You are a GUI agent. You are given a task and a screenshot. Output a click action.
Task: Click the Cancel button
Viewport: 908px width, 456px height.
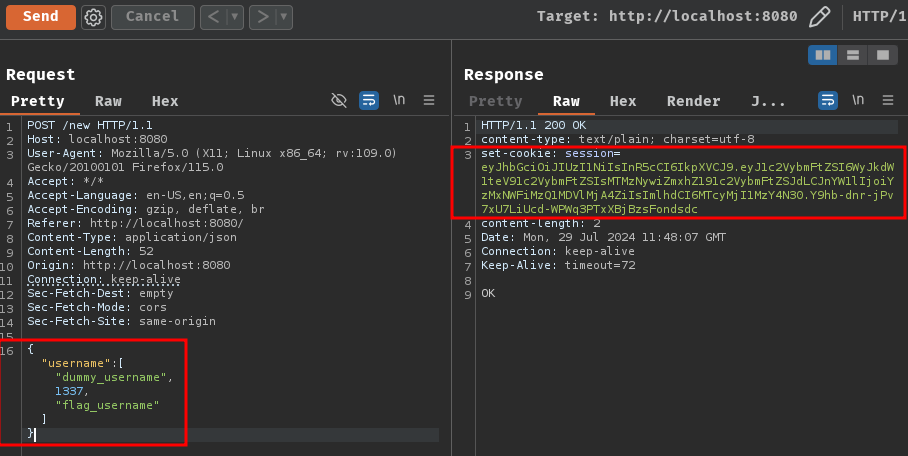pos(152,17)
